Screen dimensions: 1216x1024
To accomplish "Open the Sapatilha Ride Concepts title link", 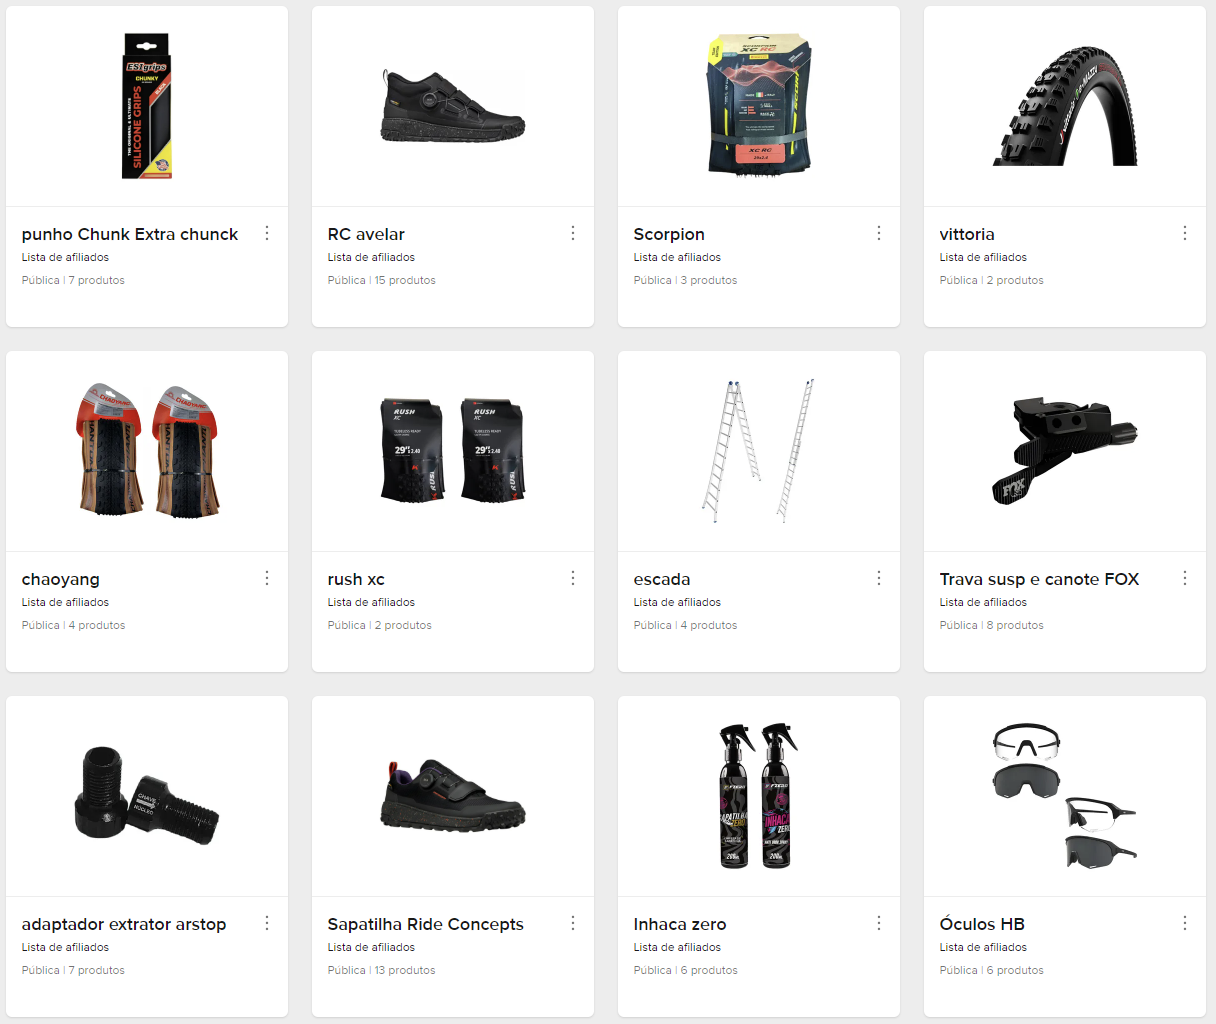I will click(426, 924).
